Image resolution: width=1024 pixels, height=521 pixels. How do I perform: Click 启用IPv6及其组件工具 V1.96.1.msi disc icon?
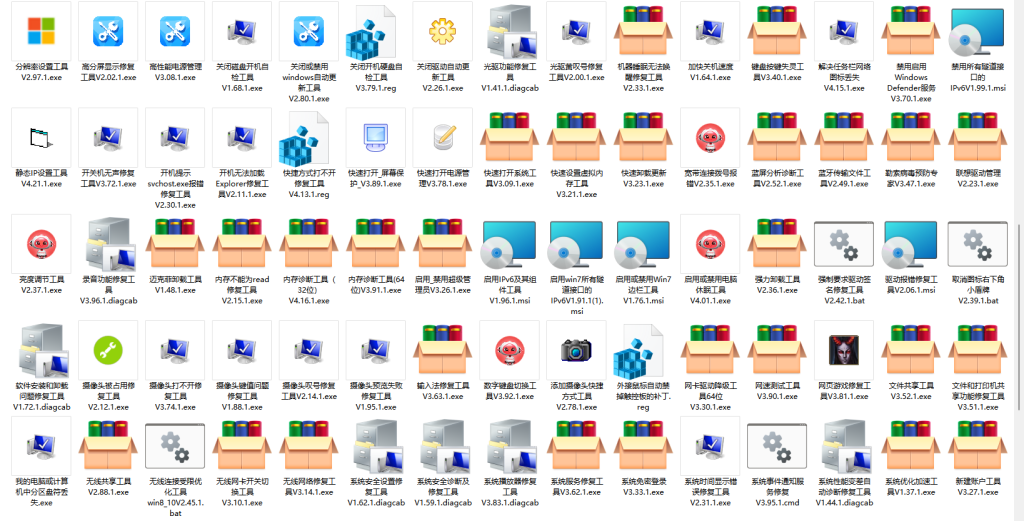pyautogui.click(x=510, y=243)
